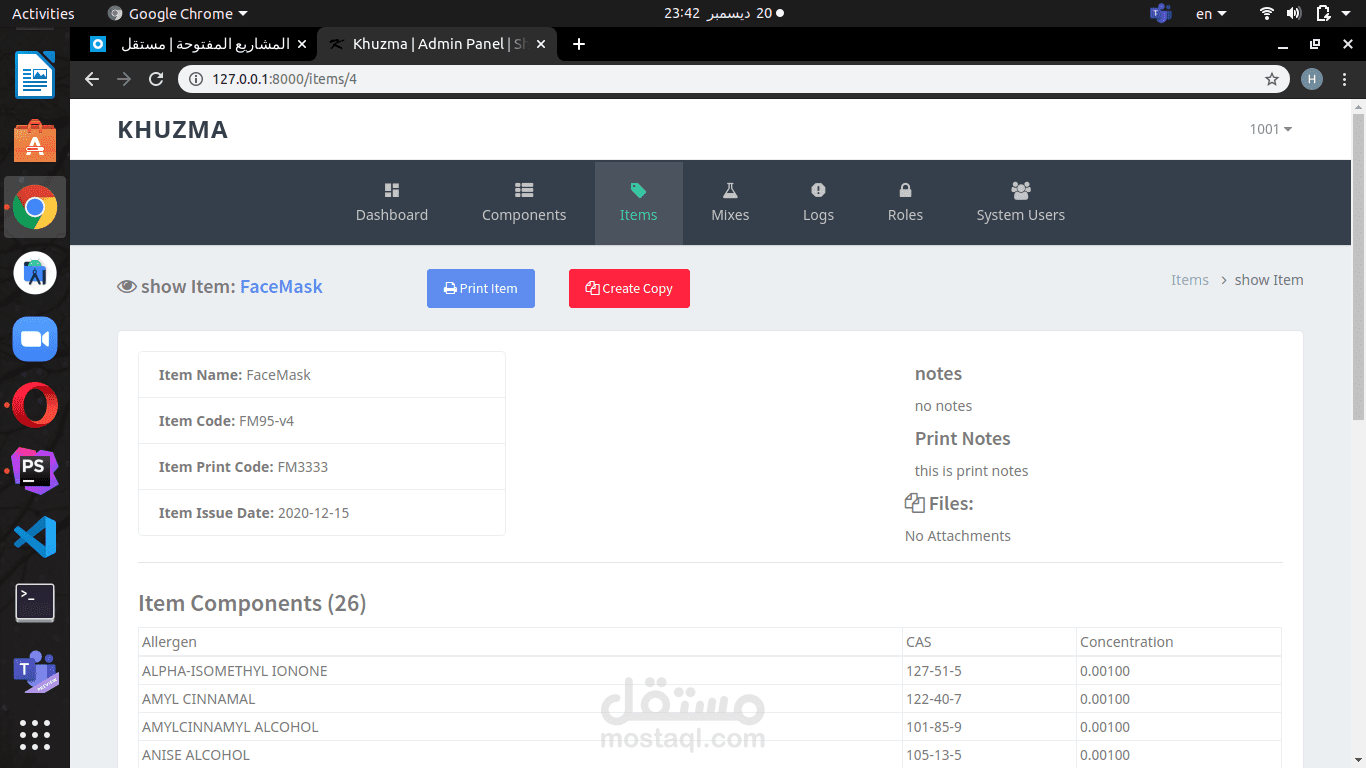Open the Logs section
This screenshot has width=1366, height=768.
818,203
